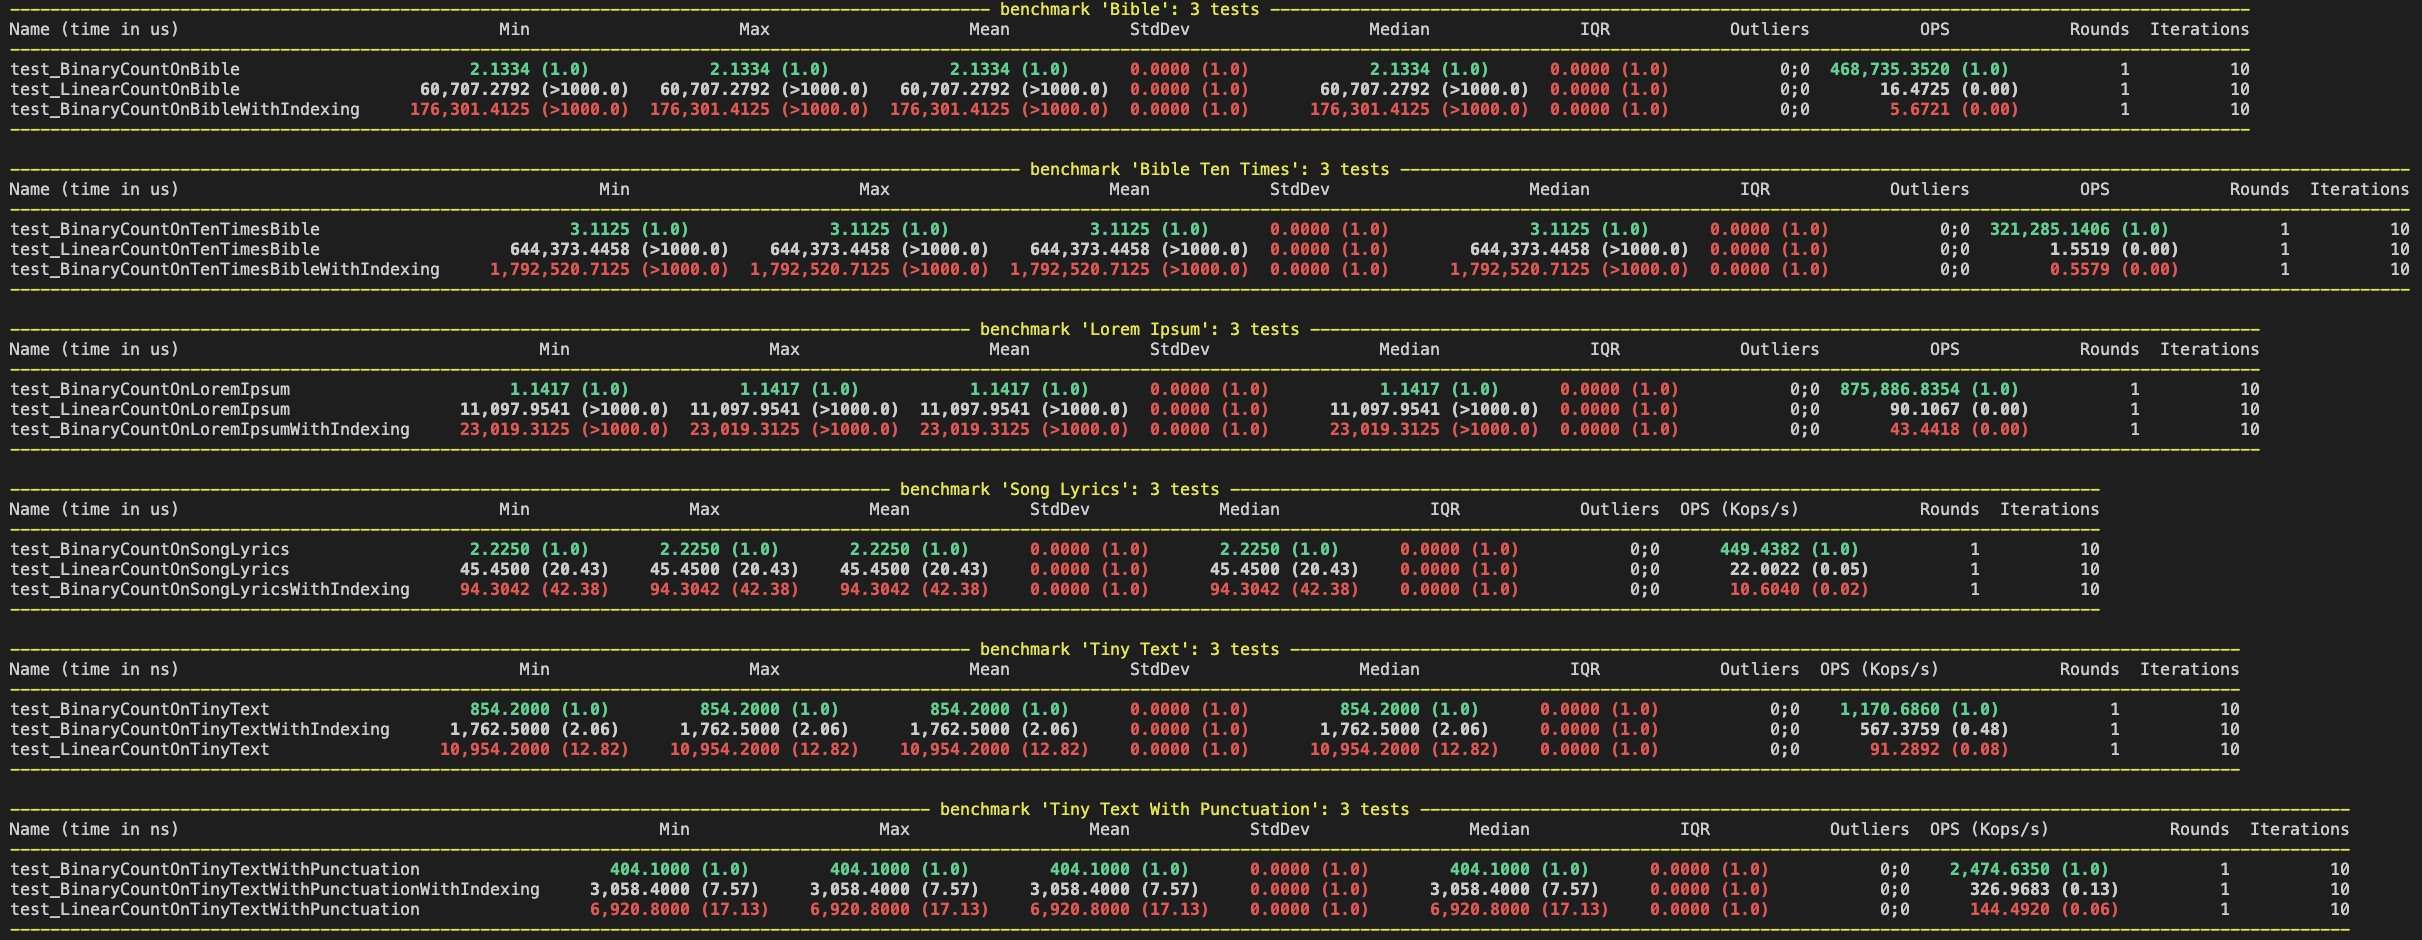The width and height of the screenshot is (2422, 940).
Task: Select the test_LinearCountOnSongLyrics row name
Action: click(x=150, y=570)
